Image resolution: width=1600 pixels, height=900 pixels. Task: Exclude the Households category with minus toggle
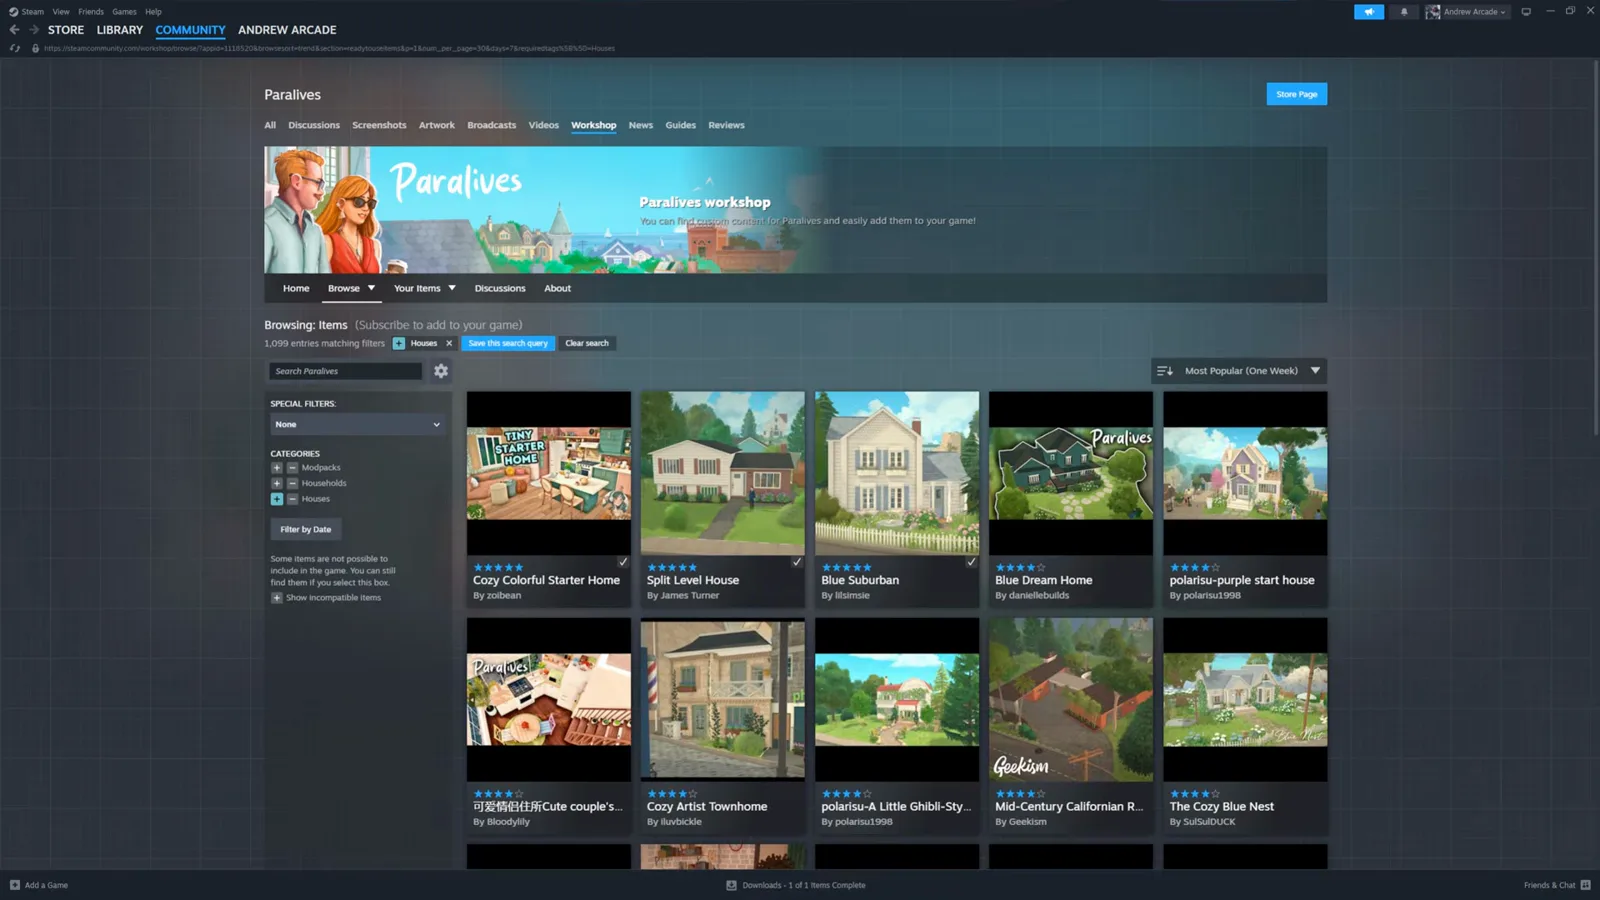(292, 483)
